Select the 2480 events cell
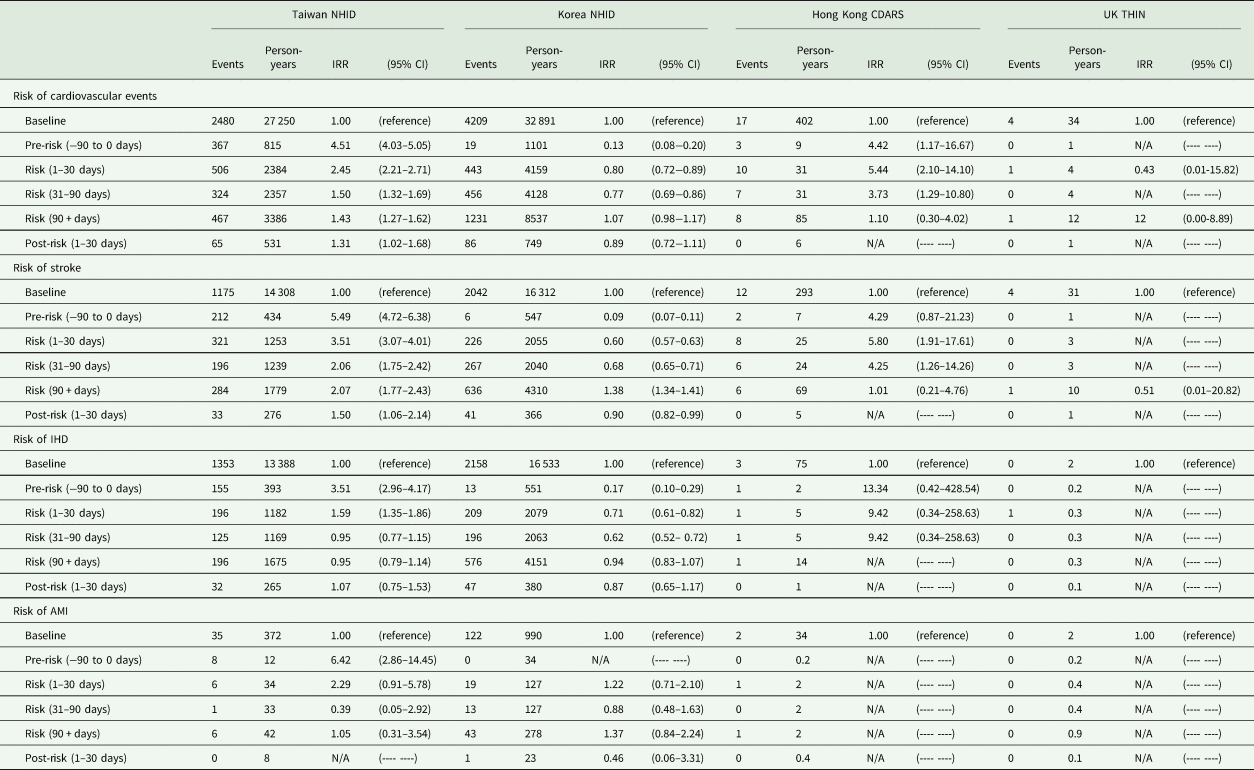 tap(228, 121)
